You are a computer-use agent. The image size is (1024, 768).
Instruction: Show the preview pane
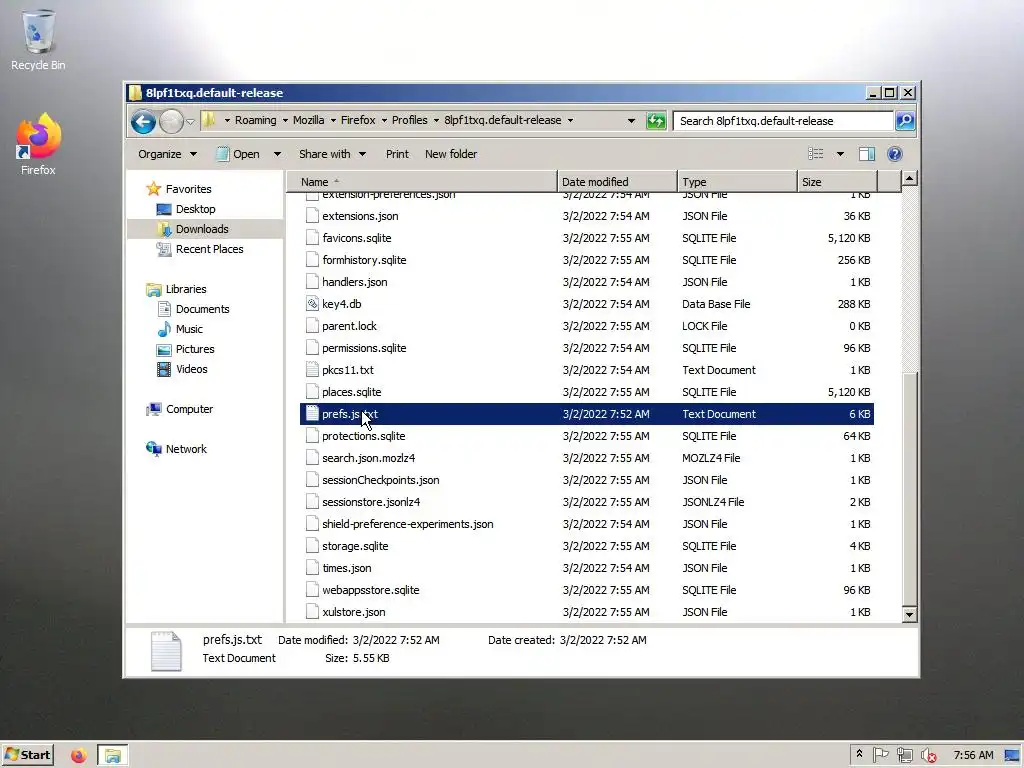pyautogui.click(x=867, y=154)
